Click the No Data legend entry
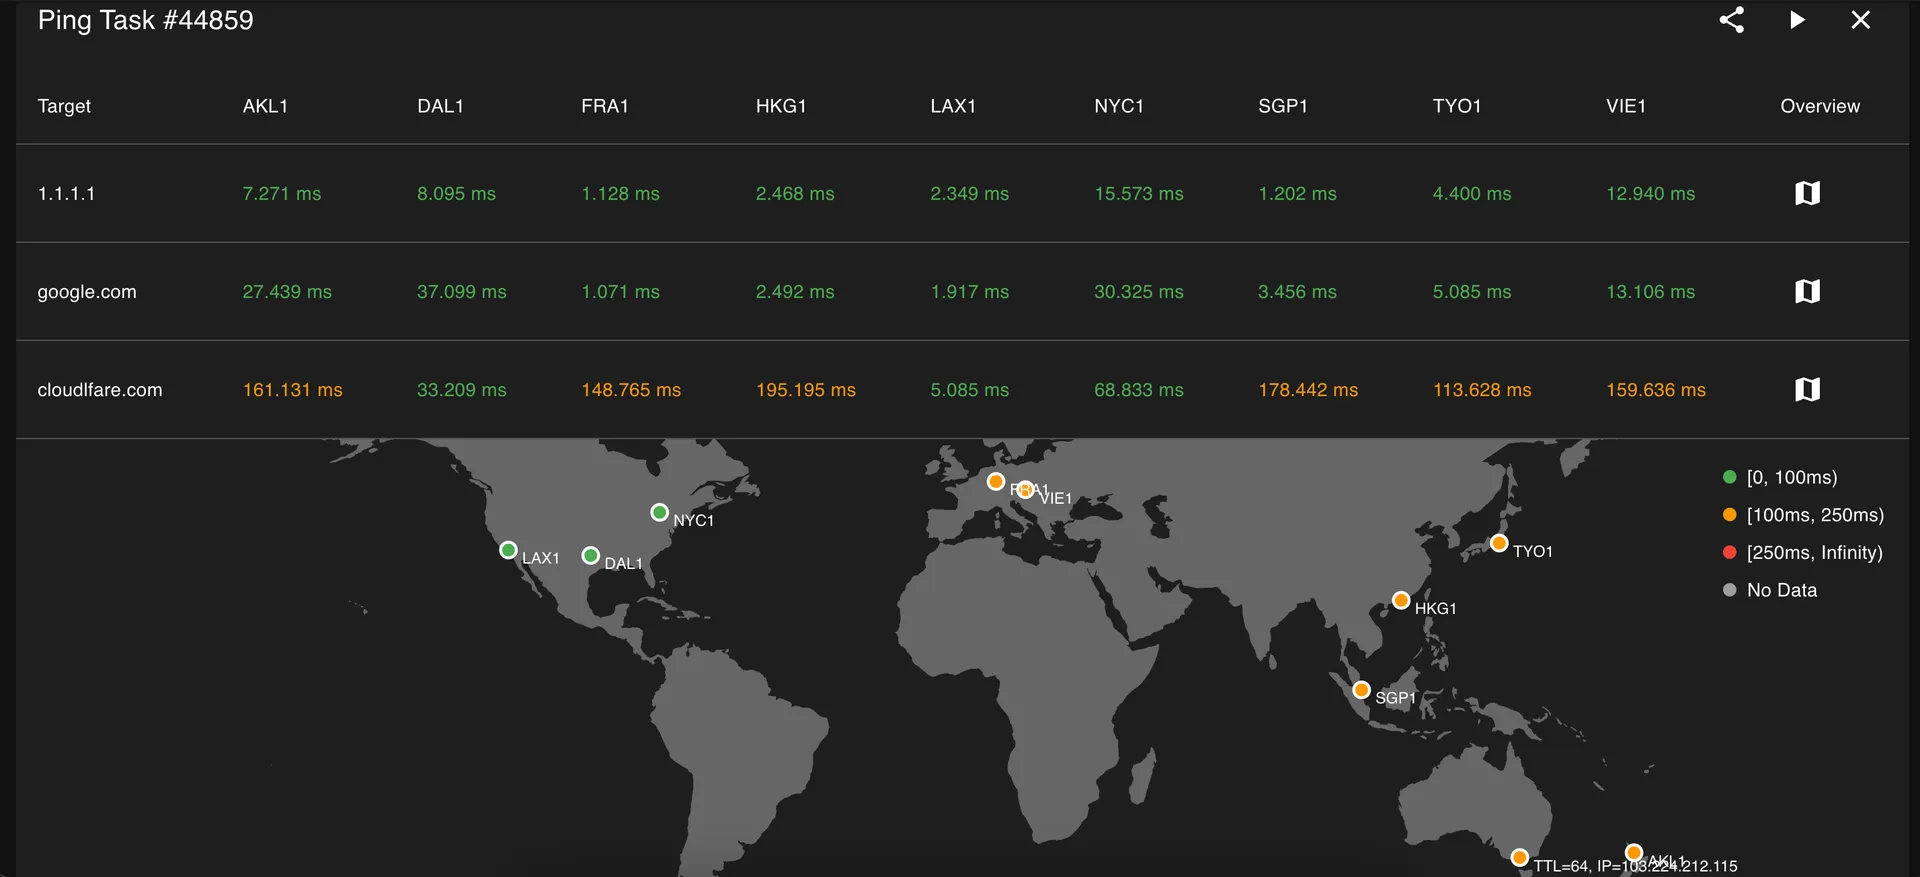This screenshot has width=1920, height=877. [1781, 590]
